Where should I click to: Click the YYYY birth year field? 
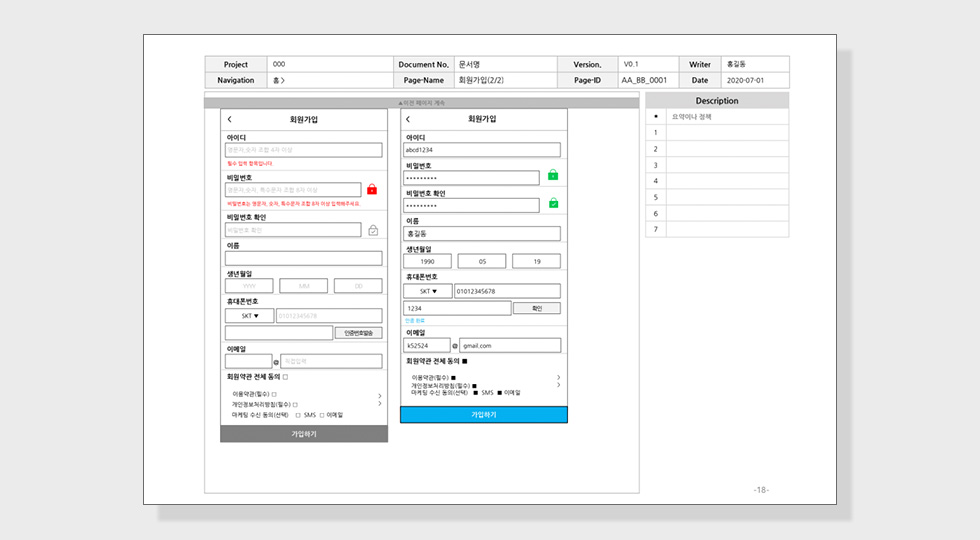[249, 286]
